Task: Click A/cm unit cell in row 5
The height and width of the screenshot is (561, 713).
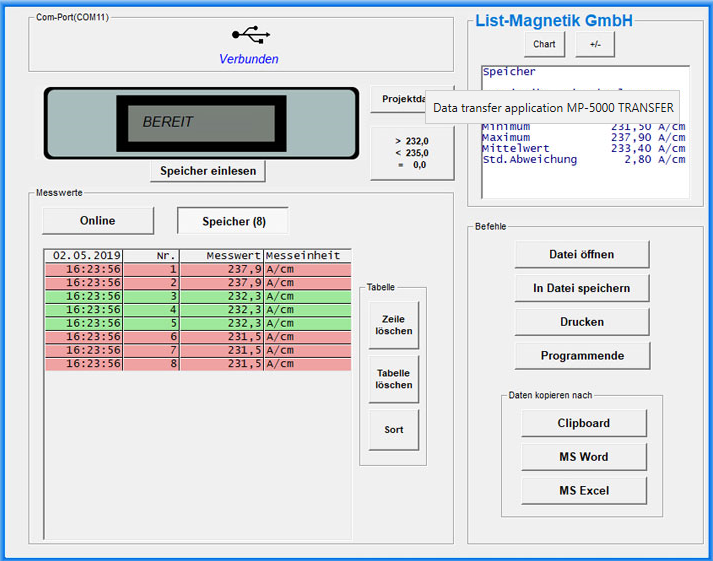Action: [307, 323]
